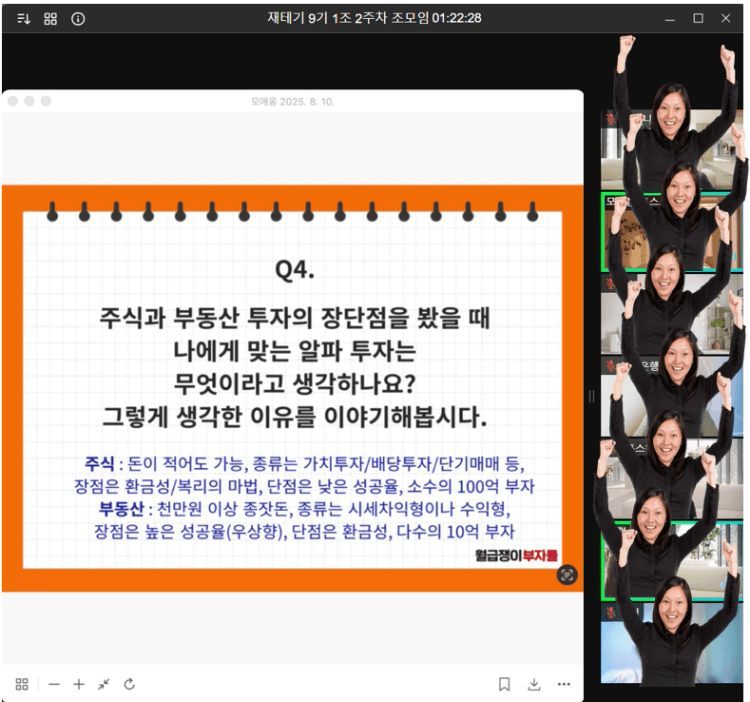Image resolution: width=750 pixels, height=702 pixels.
Task: Click the sort order icon in title bar
Action: click(x=23, y=18)
